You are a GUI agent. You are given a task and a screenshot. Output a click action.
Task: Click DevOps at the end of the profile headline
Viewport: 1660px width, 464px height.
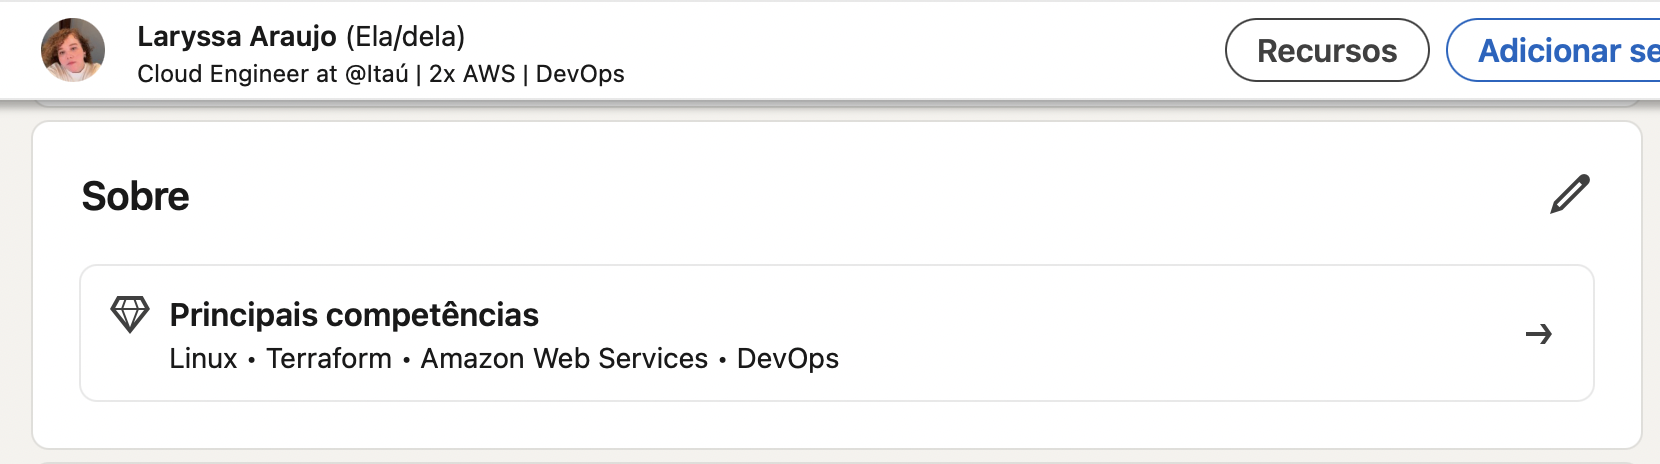[580, 74]
